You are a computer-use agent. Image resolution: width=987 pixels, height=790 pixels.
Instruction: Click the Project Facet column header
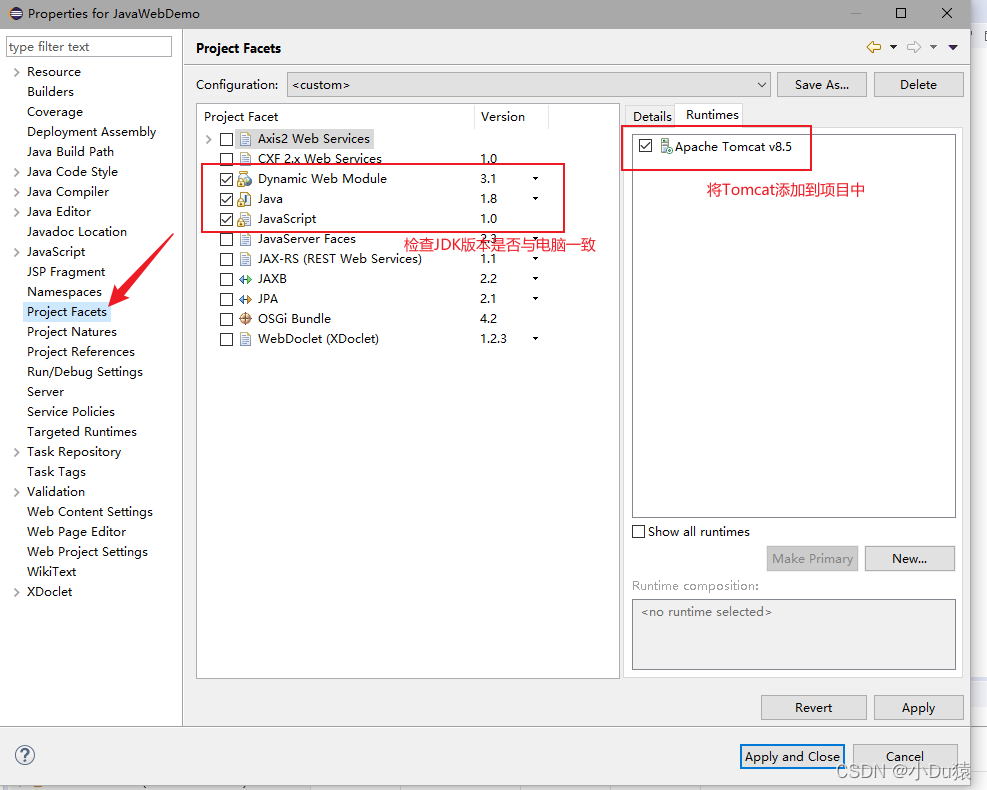(336, 116)
